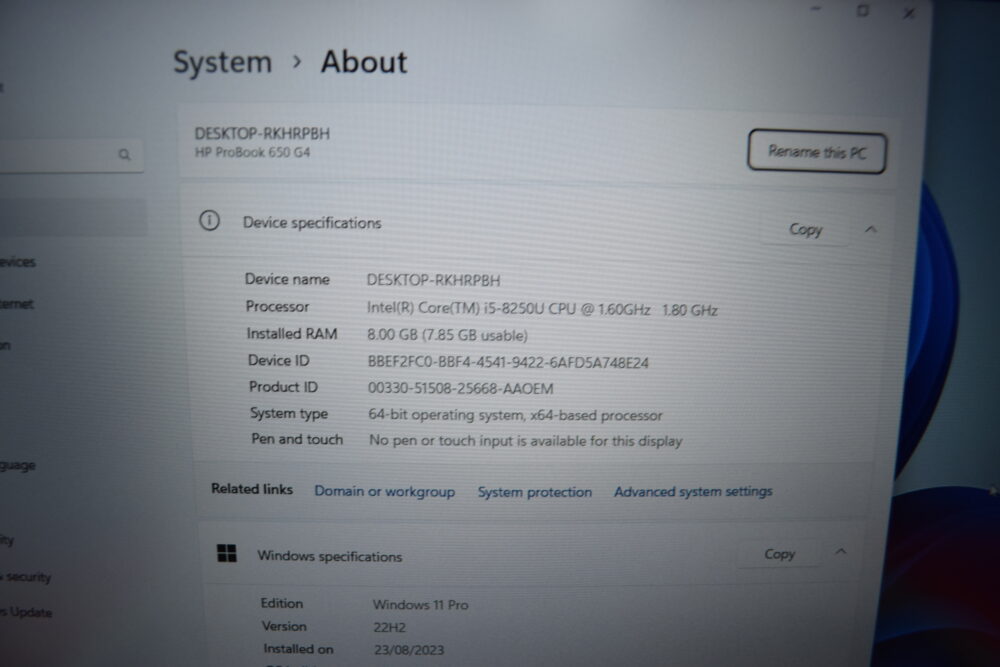Click the System type label
The height and width of the screenshot is (667, 1000).
[x=289, y=414]
